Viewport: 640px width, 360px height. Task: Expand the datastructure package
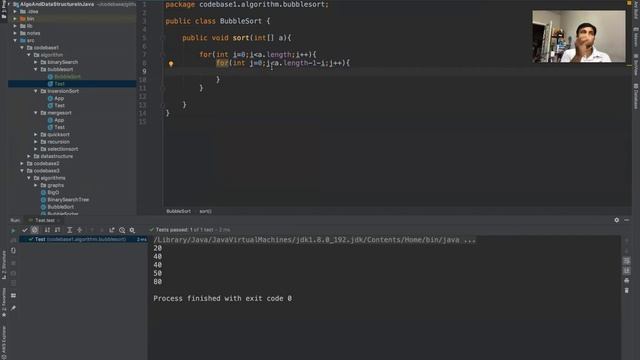[29, 156]
